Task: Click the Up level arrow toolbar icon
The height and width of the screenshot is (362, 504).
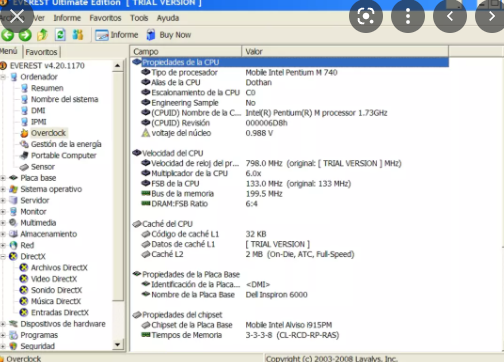Action: click(x=42, y=35)
